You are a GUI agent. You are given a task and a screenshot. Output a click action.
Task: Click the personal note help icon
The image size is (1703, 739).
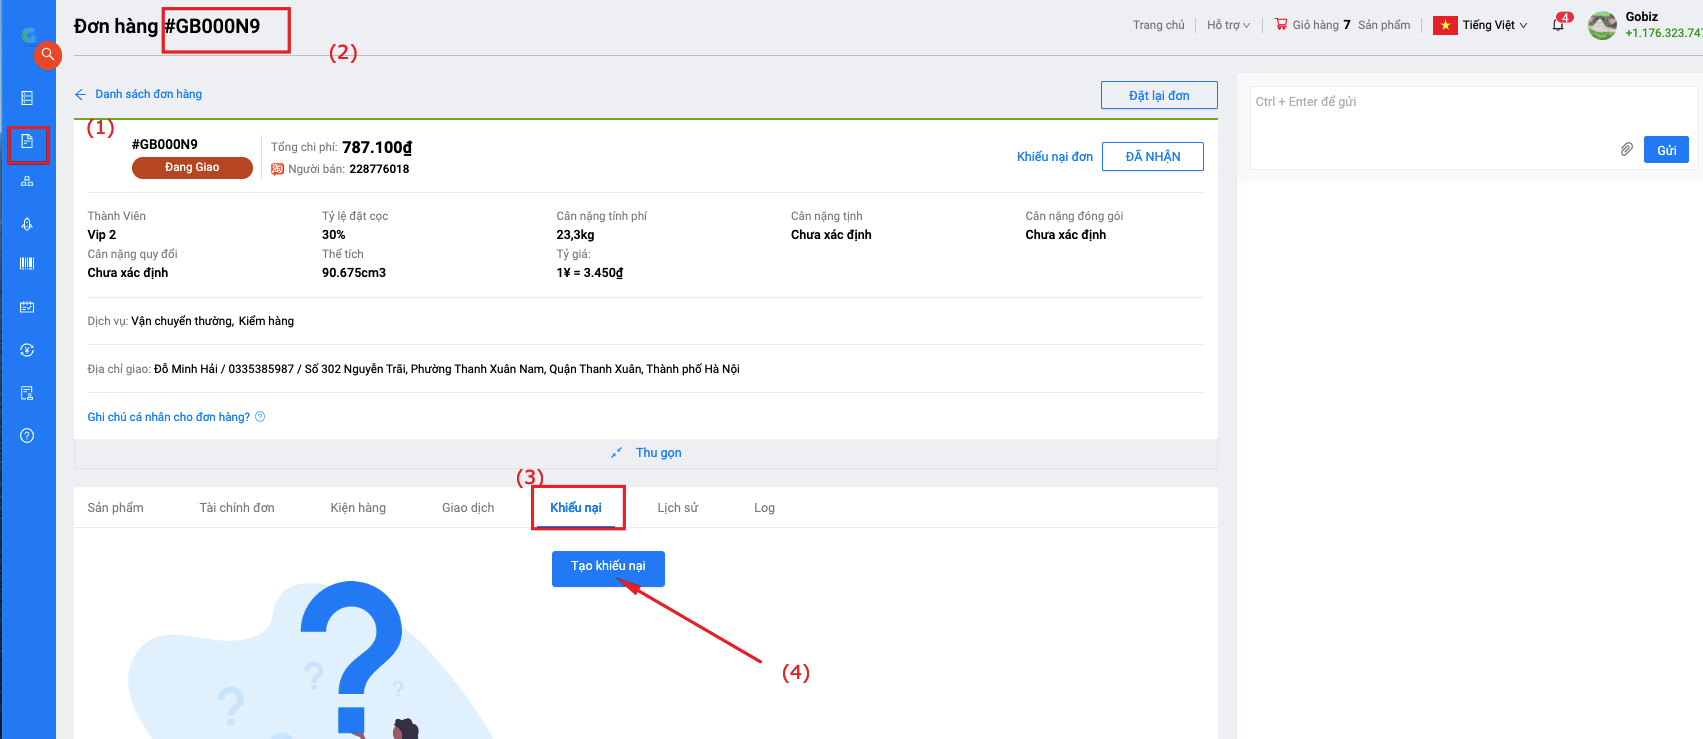pyautogui.click(x=260, y=417)
